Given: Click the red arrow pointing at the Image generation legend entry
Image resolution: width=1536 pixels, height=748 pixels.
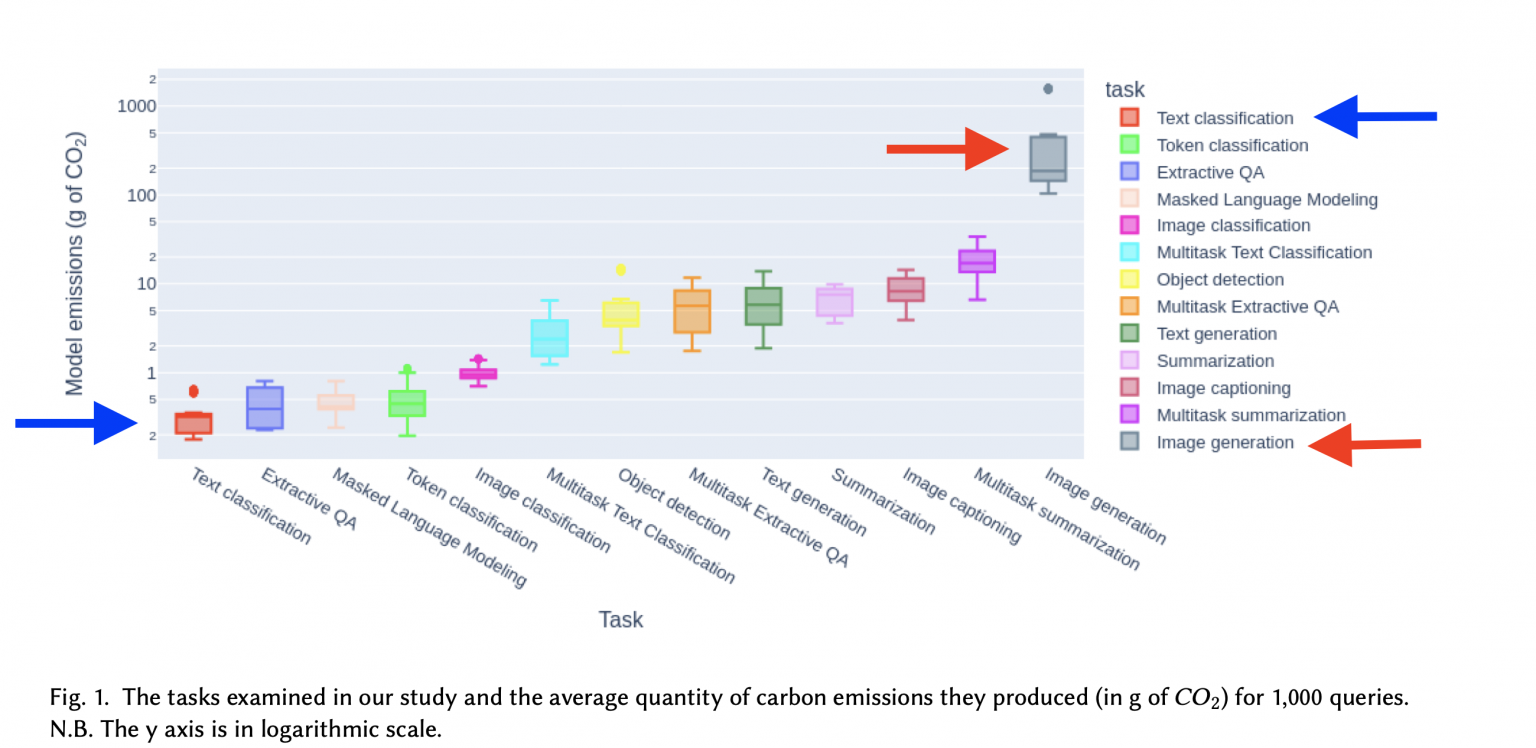Looking at the screenshot, I should click(1364, 445).
